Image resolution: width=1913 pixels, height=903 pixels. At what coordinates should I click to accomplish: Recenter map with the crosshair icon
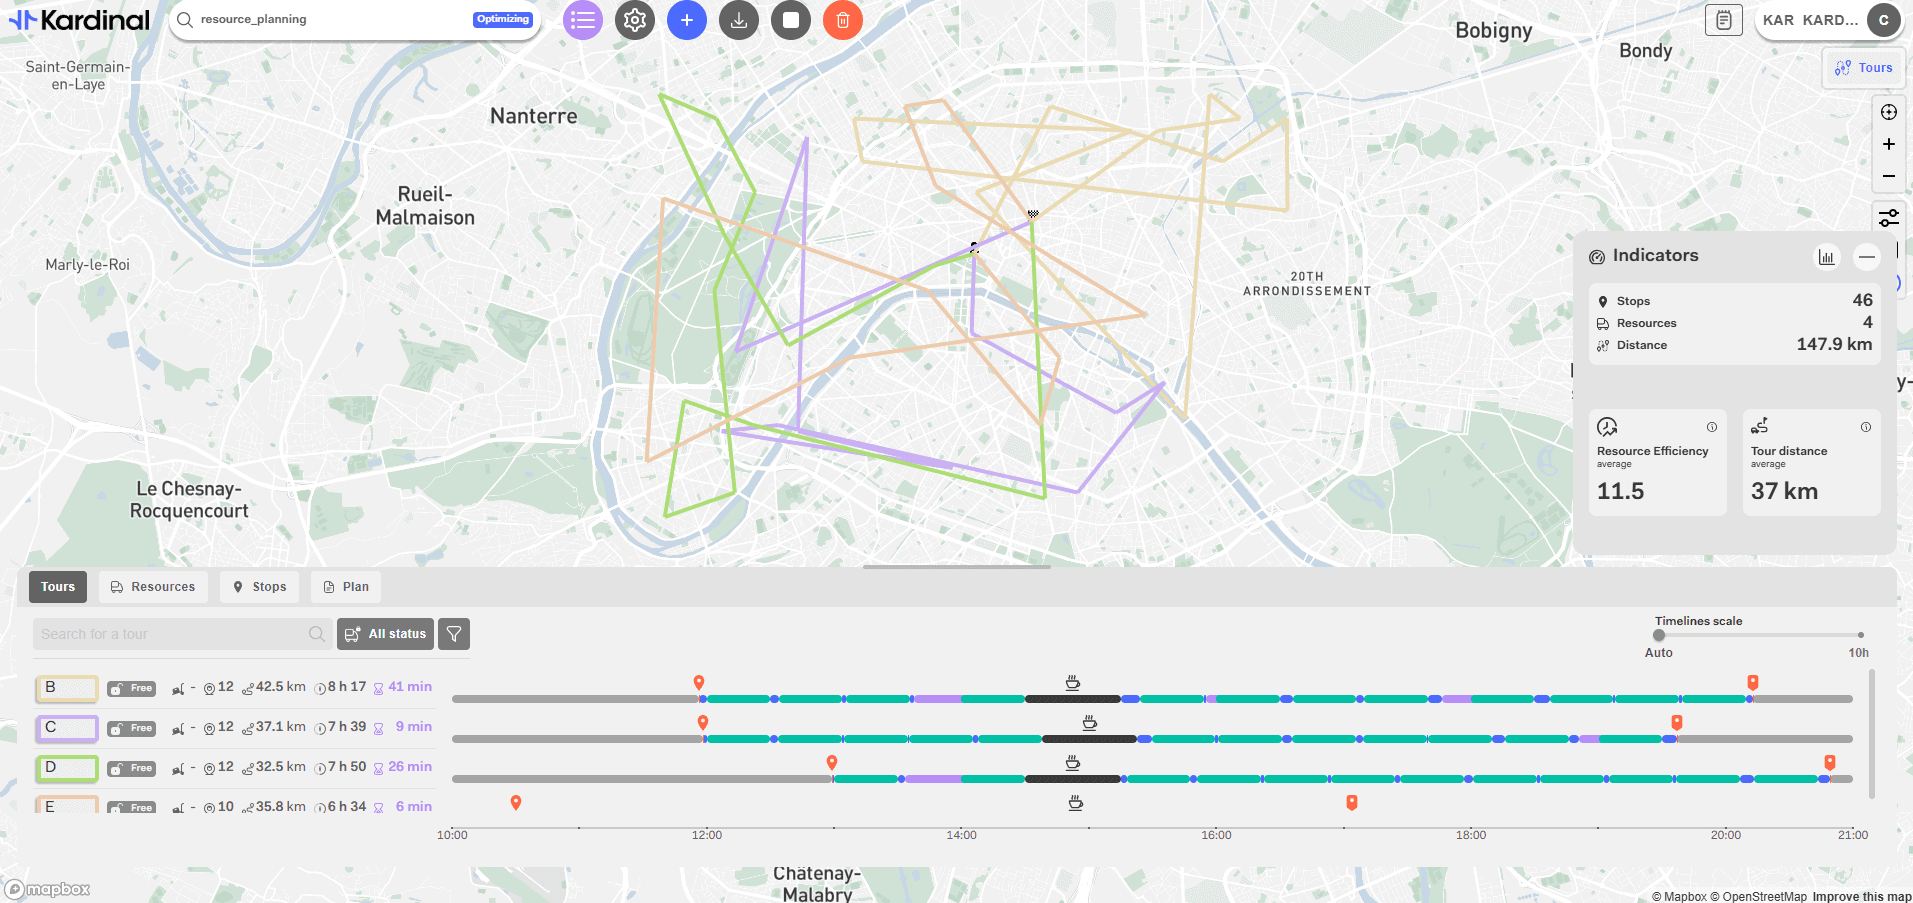pos(1889,112)
